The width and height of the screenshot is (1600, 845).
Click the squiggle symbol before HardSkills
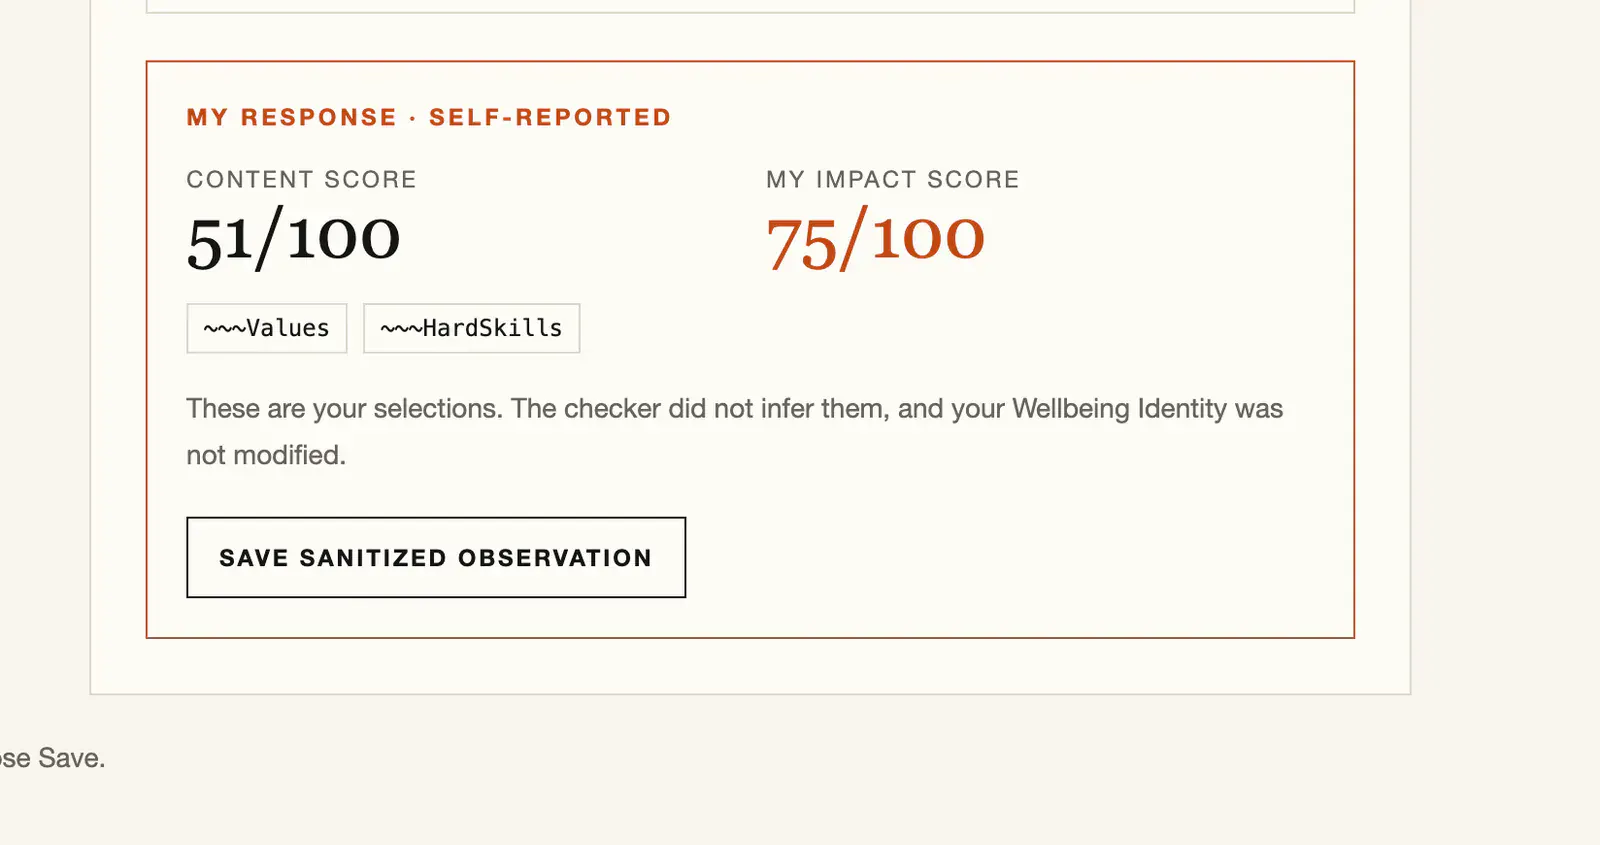[x=401, y=328]
